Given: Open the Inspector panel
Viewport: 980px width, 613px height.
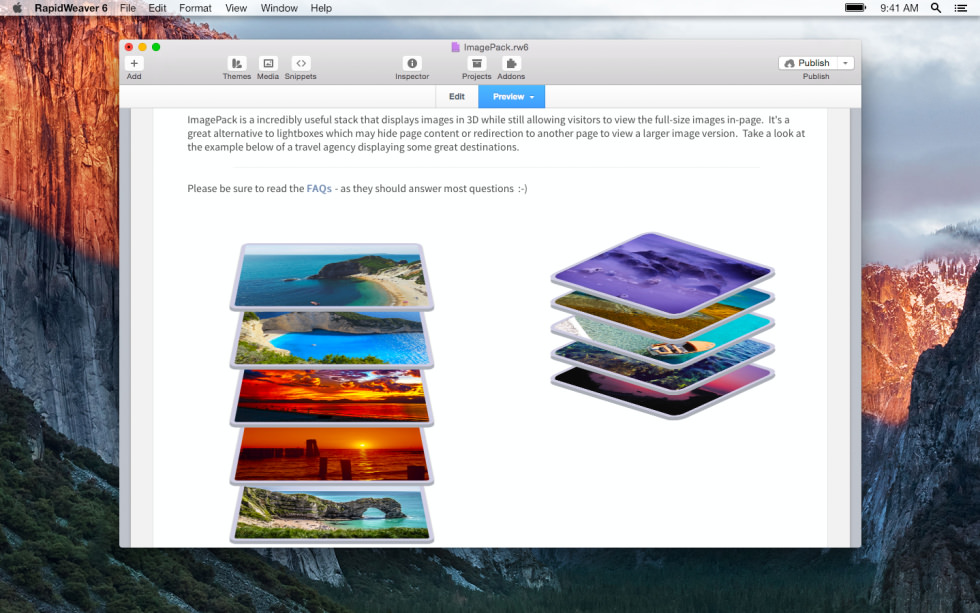Looking at the screenshot, I should 412,63.
